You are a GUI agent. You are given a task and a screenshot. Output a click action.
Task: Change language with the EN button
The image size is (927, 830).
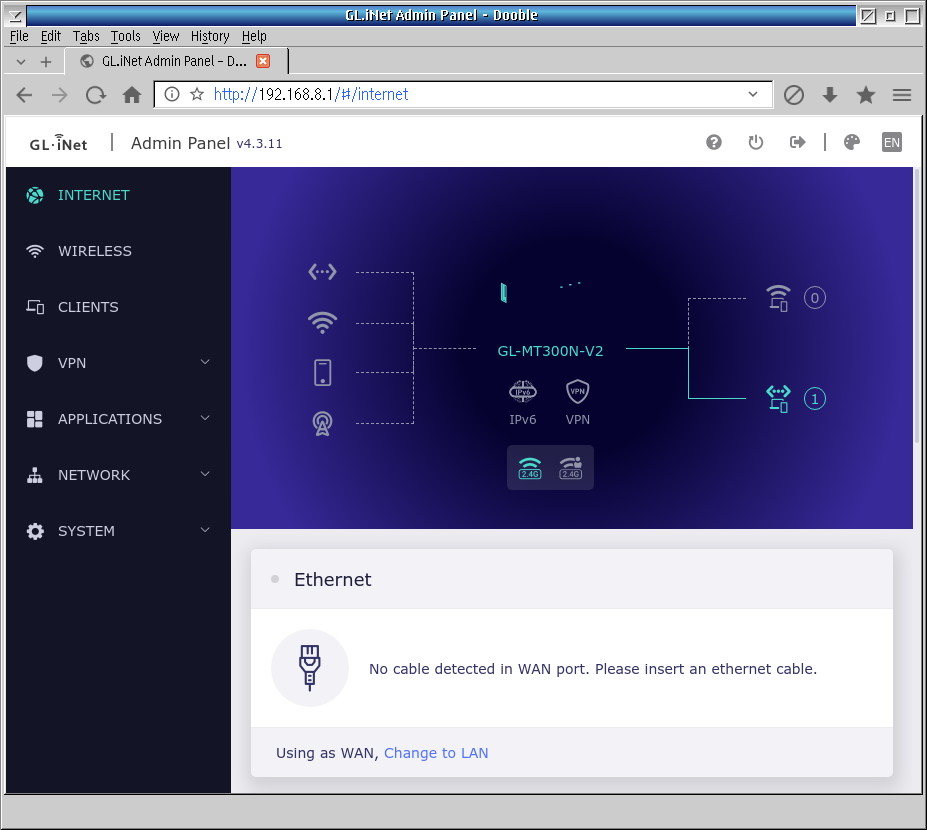(x=892, y=142)
